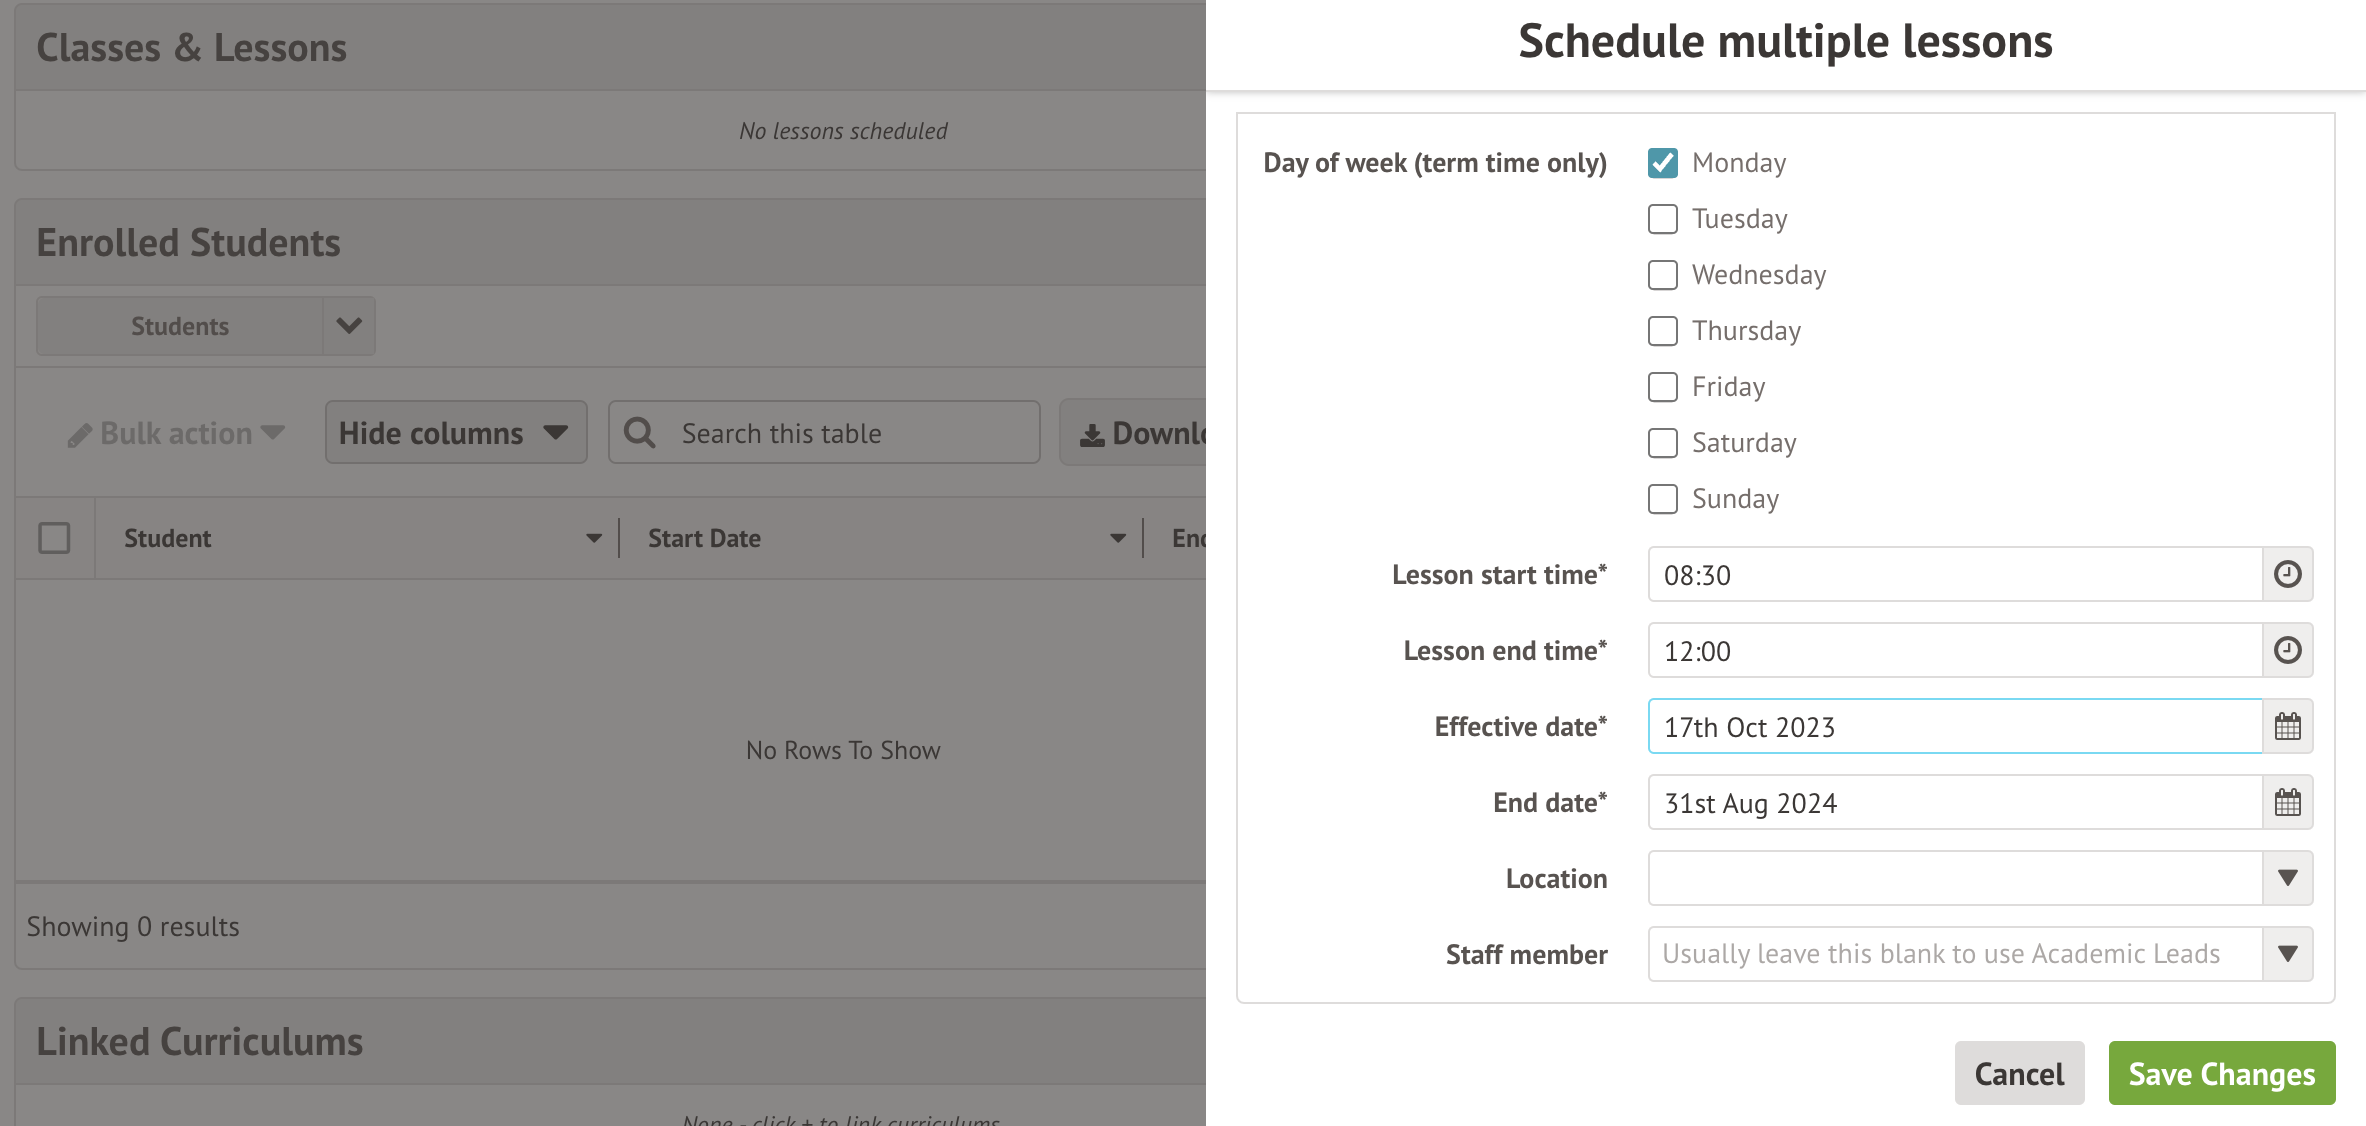The image size is (2366, 1126).
Task: Click the Download icon button
Action: point(1092,434)
